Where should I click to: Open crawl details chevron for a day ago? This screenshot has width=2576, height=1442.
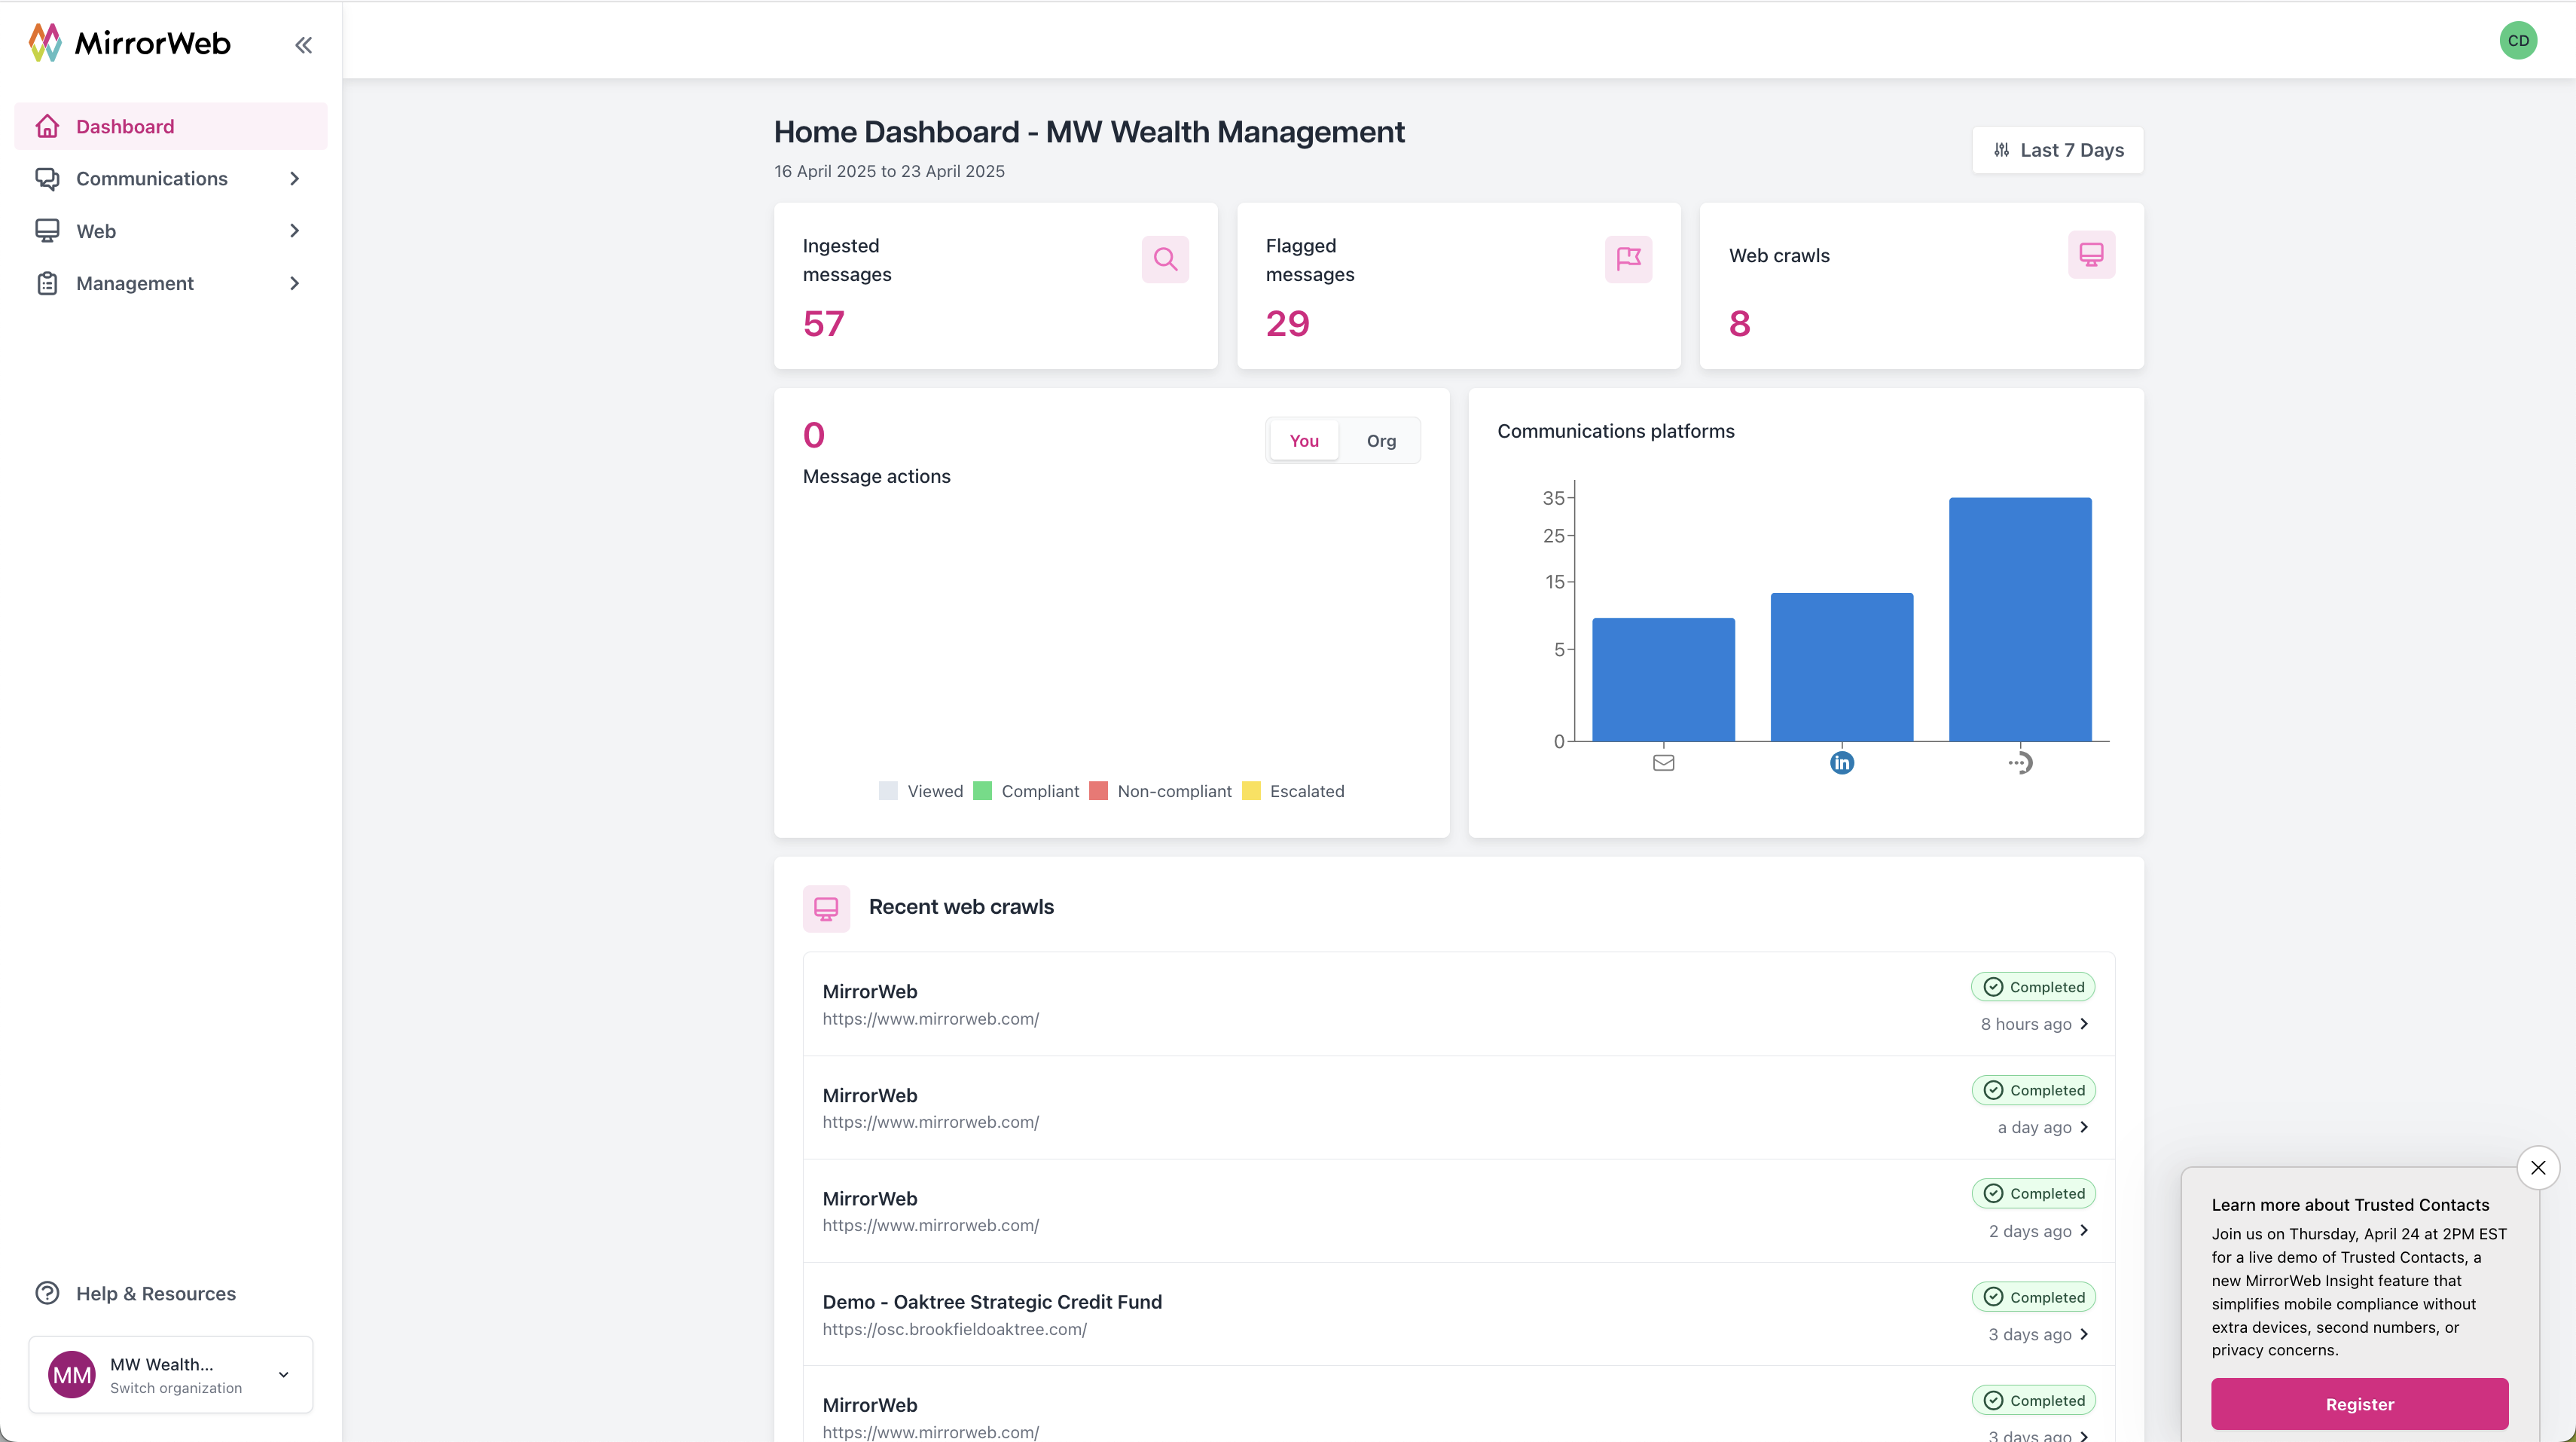[x=2084, y=1127]
